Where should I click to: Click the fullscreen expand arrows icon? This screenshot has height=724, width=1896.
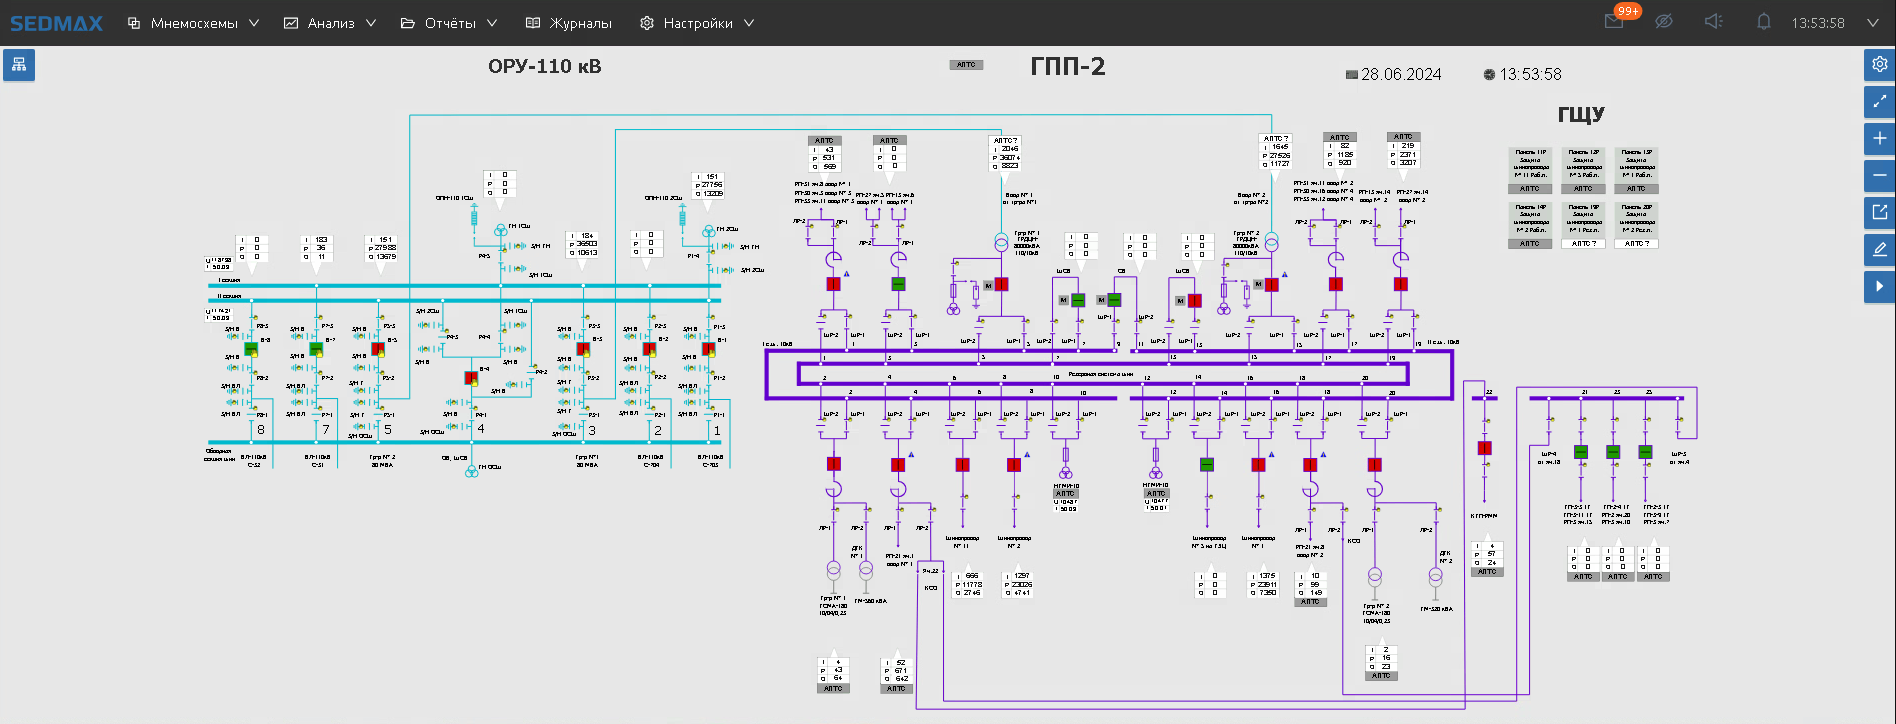click(1879, 101)
